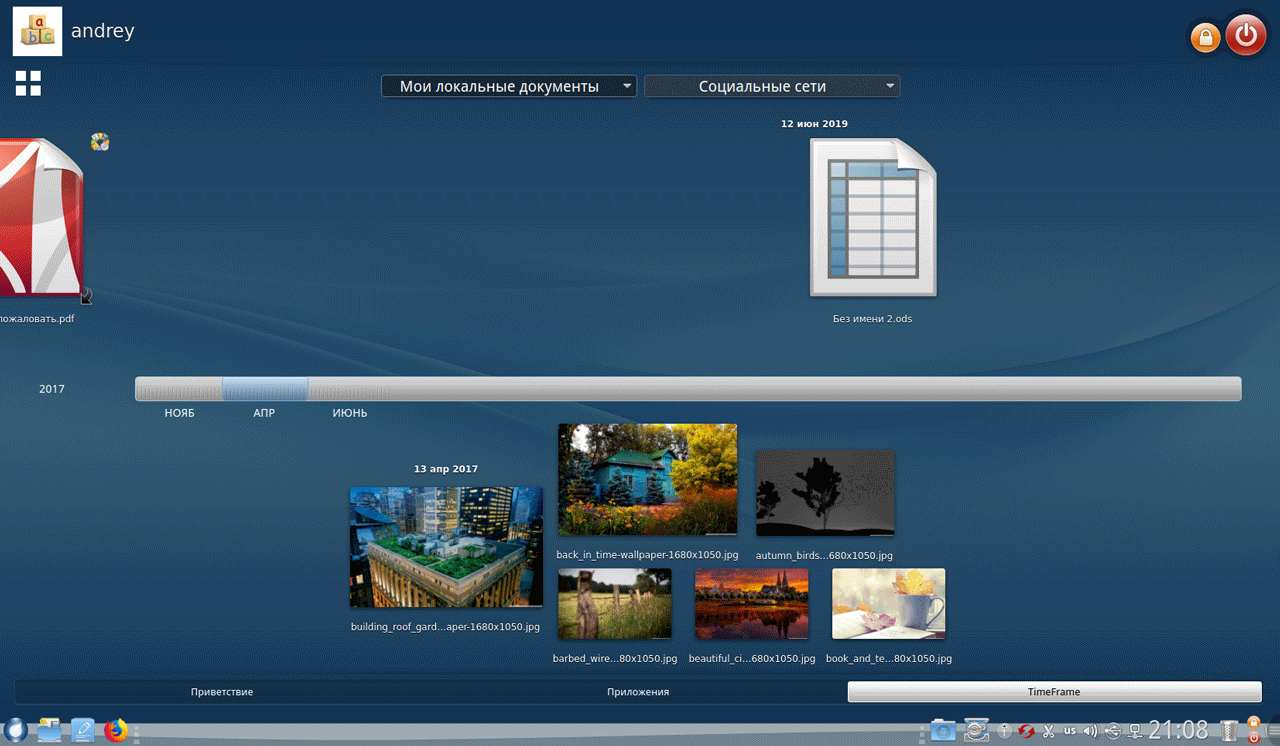Select the ИЮНЬ month label on timeline
Image resolution: width=1280 pixels, height=746 pixels.
pos(350,413)
